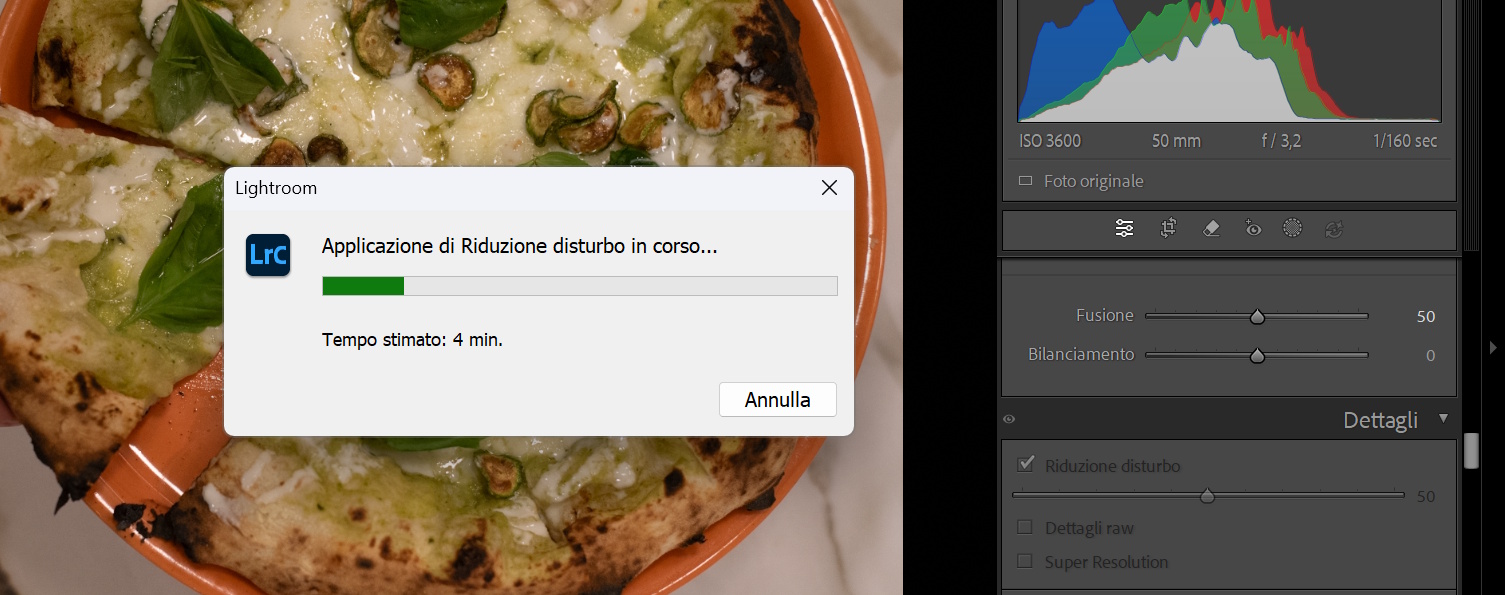
Task: Click the Fusione label
Action: 1104,315
